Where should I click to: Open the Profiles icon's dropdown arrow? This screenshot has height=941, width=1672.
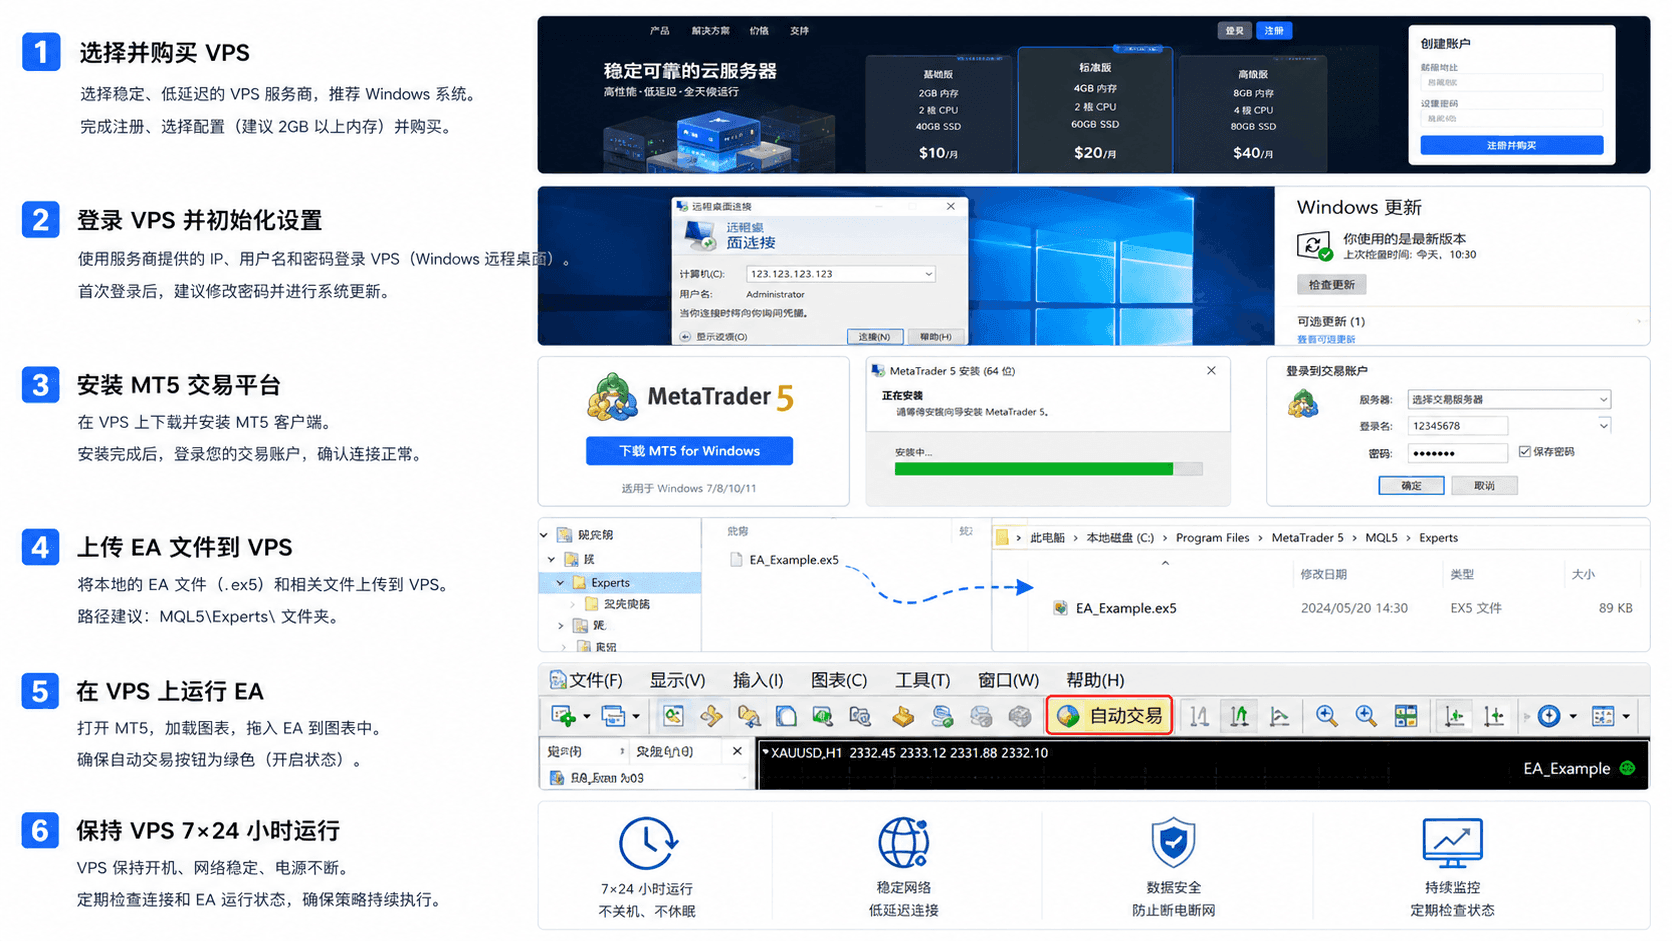[635, 717]
